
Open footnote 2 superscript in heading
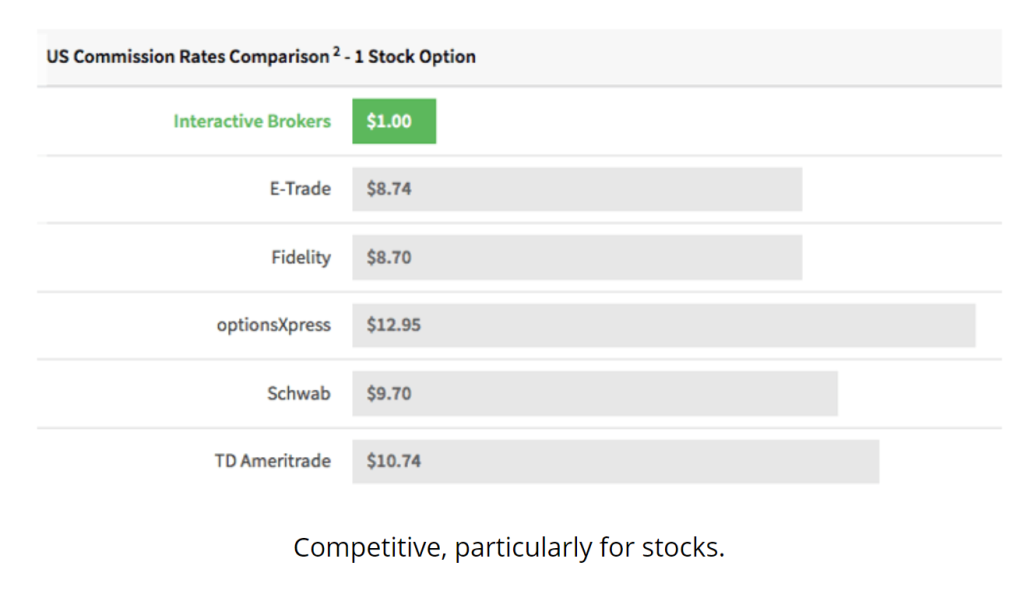click(x=336, y=52)
